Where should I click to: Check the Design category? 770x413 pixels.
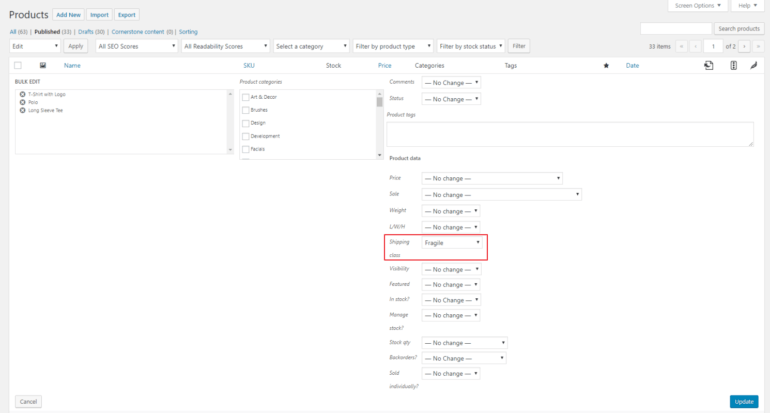[x=246, y=123]
